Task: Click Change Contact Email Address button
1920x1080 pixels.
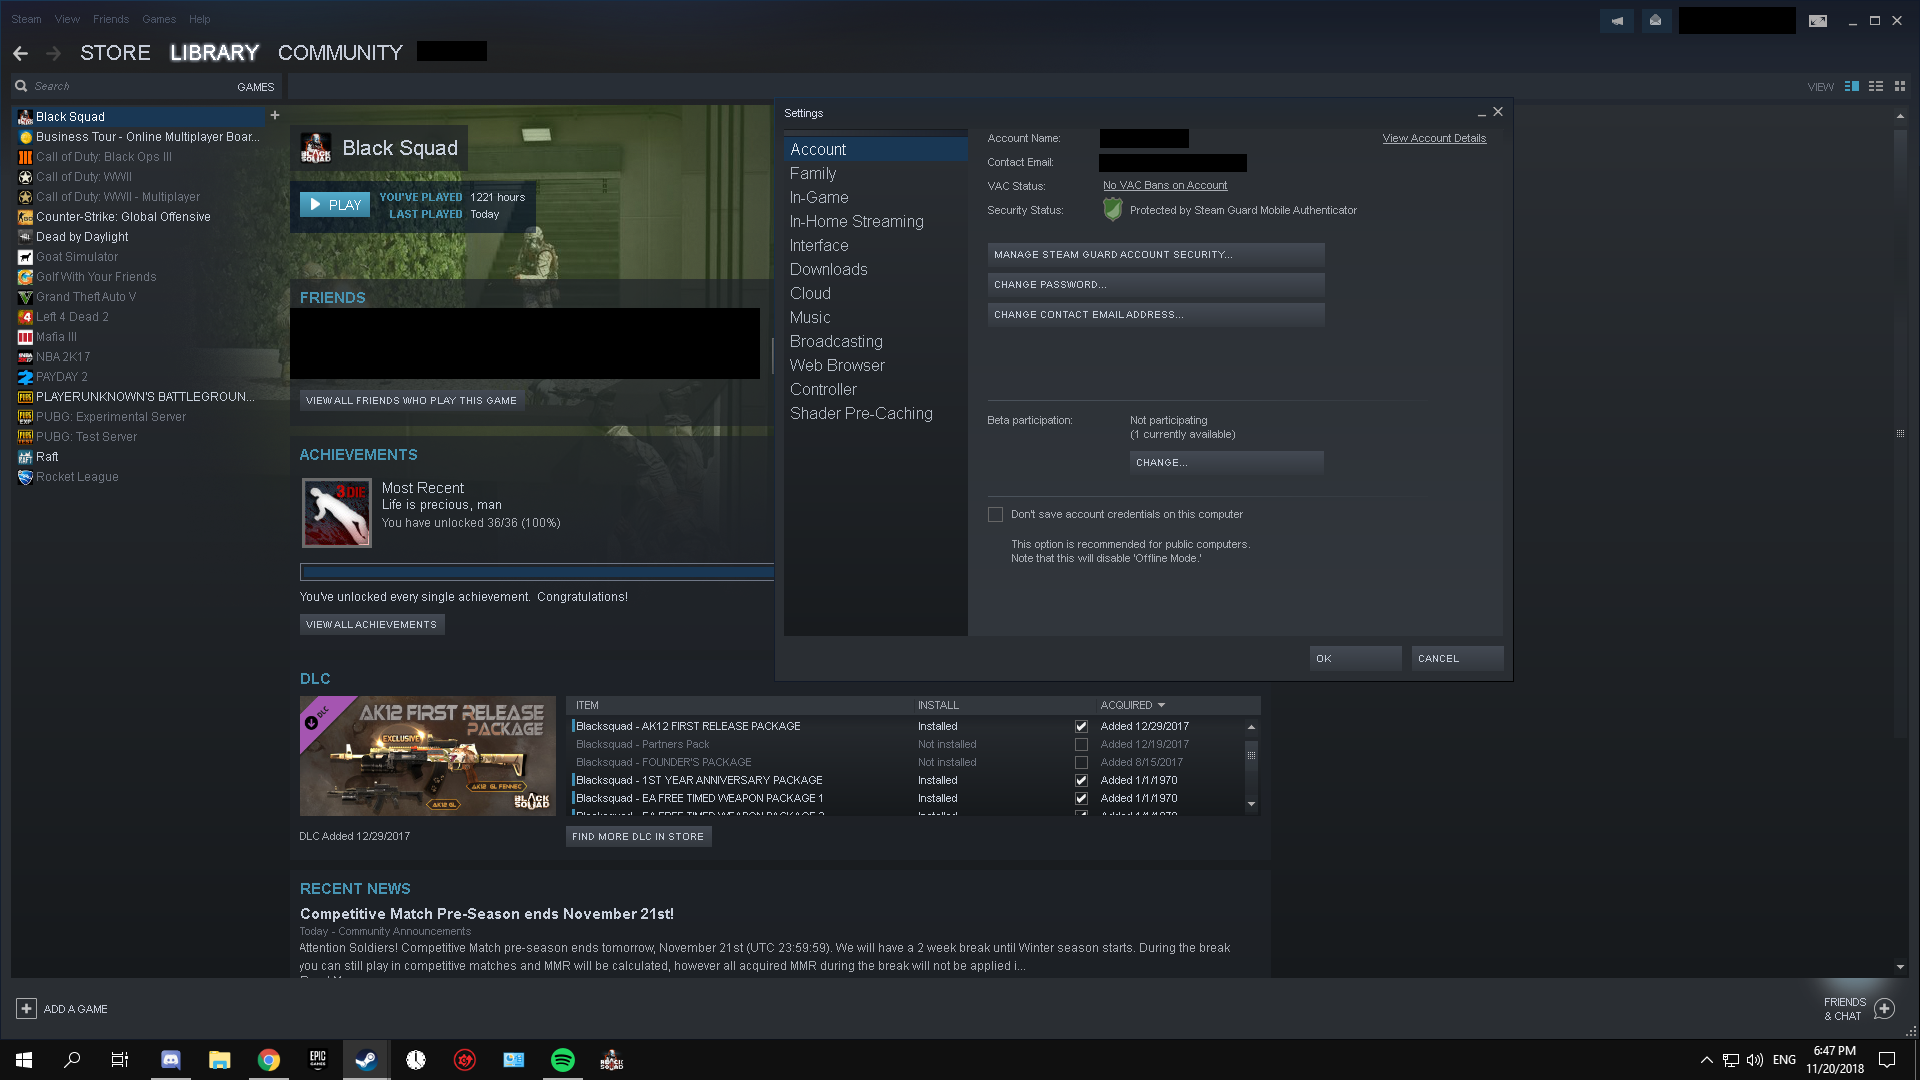Action: pos(1156,315)
